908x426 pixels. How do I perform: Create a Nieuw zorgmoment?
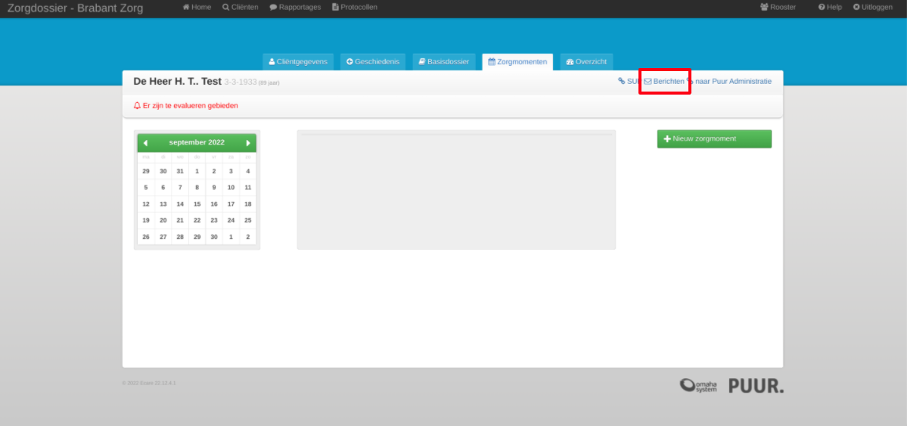tap(714, 139)
